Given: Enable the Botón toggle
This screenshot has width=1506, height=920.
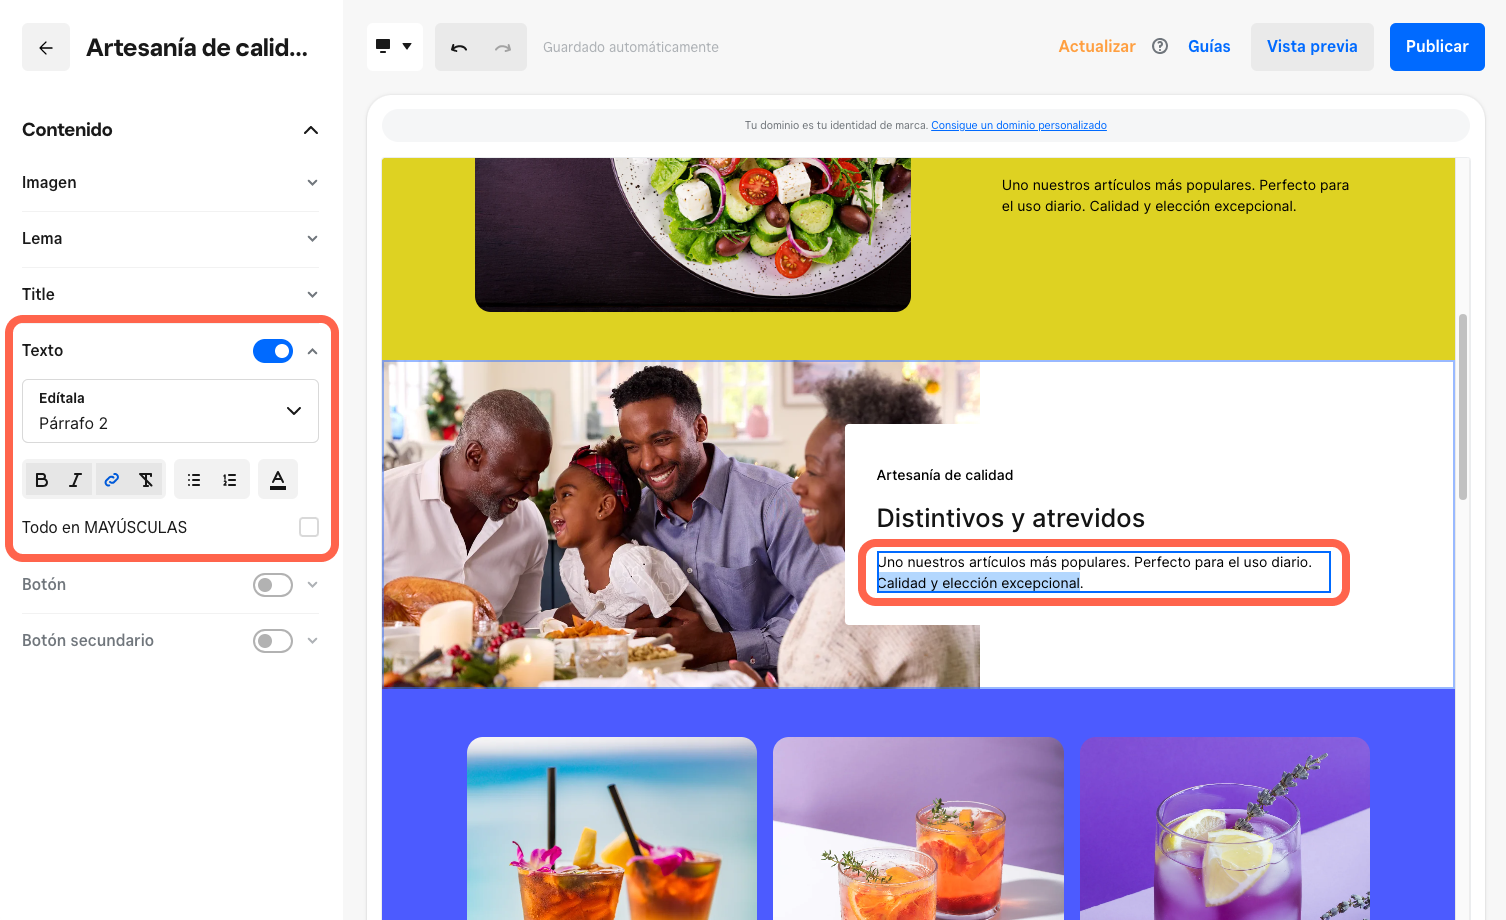Looking at the screenshot, I should tap(273, 585).
